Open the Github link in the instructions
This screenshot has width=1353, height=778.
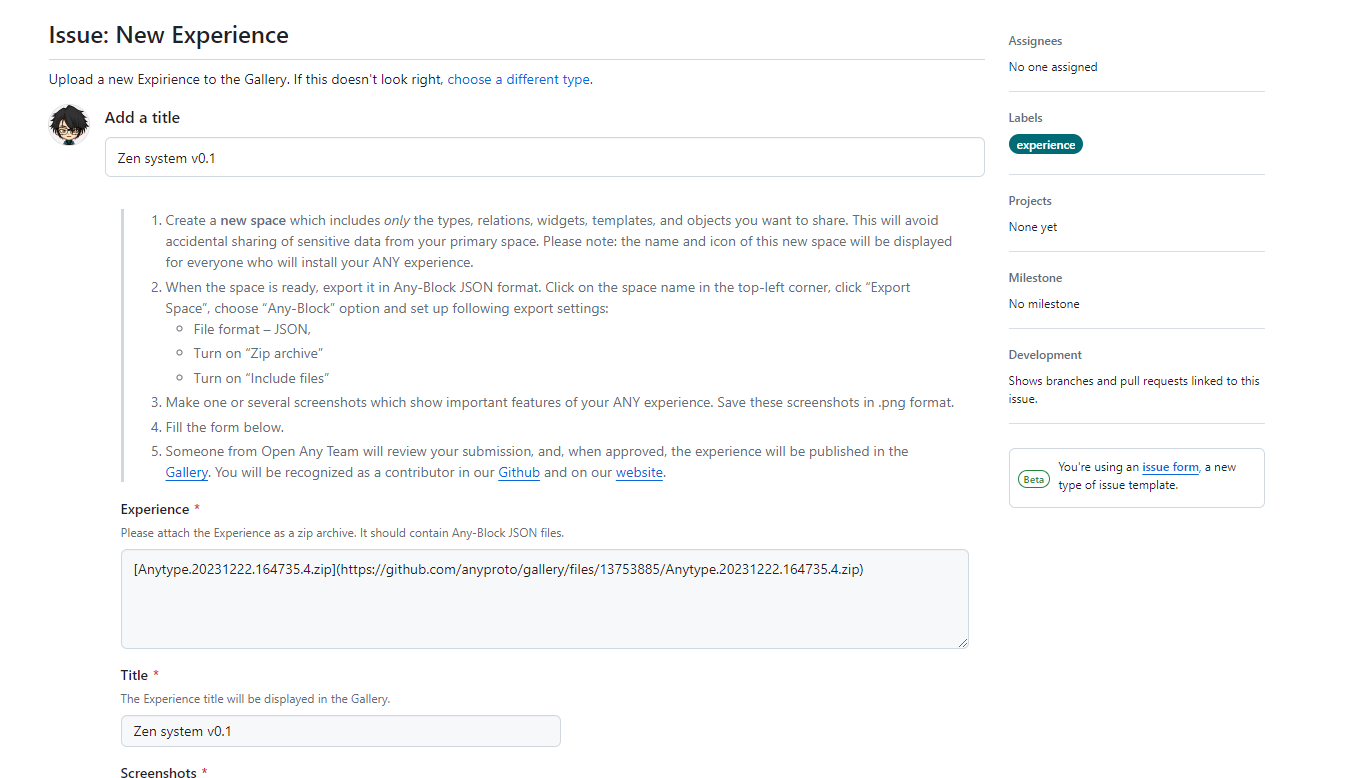click(519, 473)
